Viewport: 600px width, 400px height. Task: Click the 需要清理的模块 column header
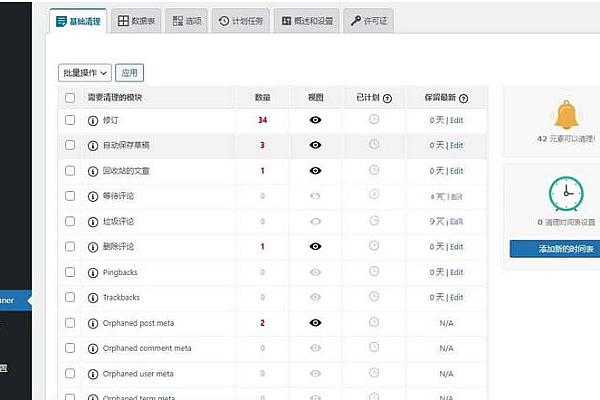coord(115,98)
